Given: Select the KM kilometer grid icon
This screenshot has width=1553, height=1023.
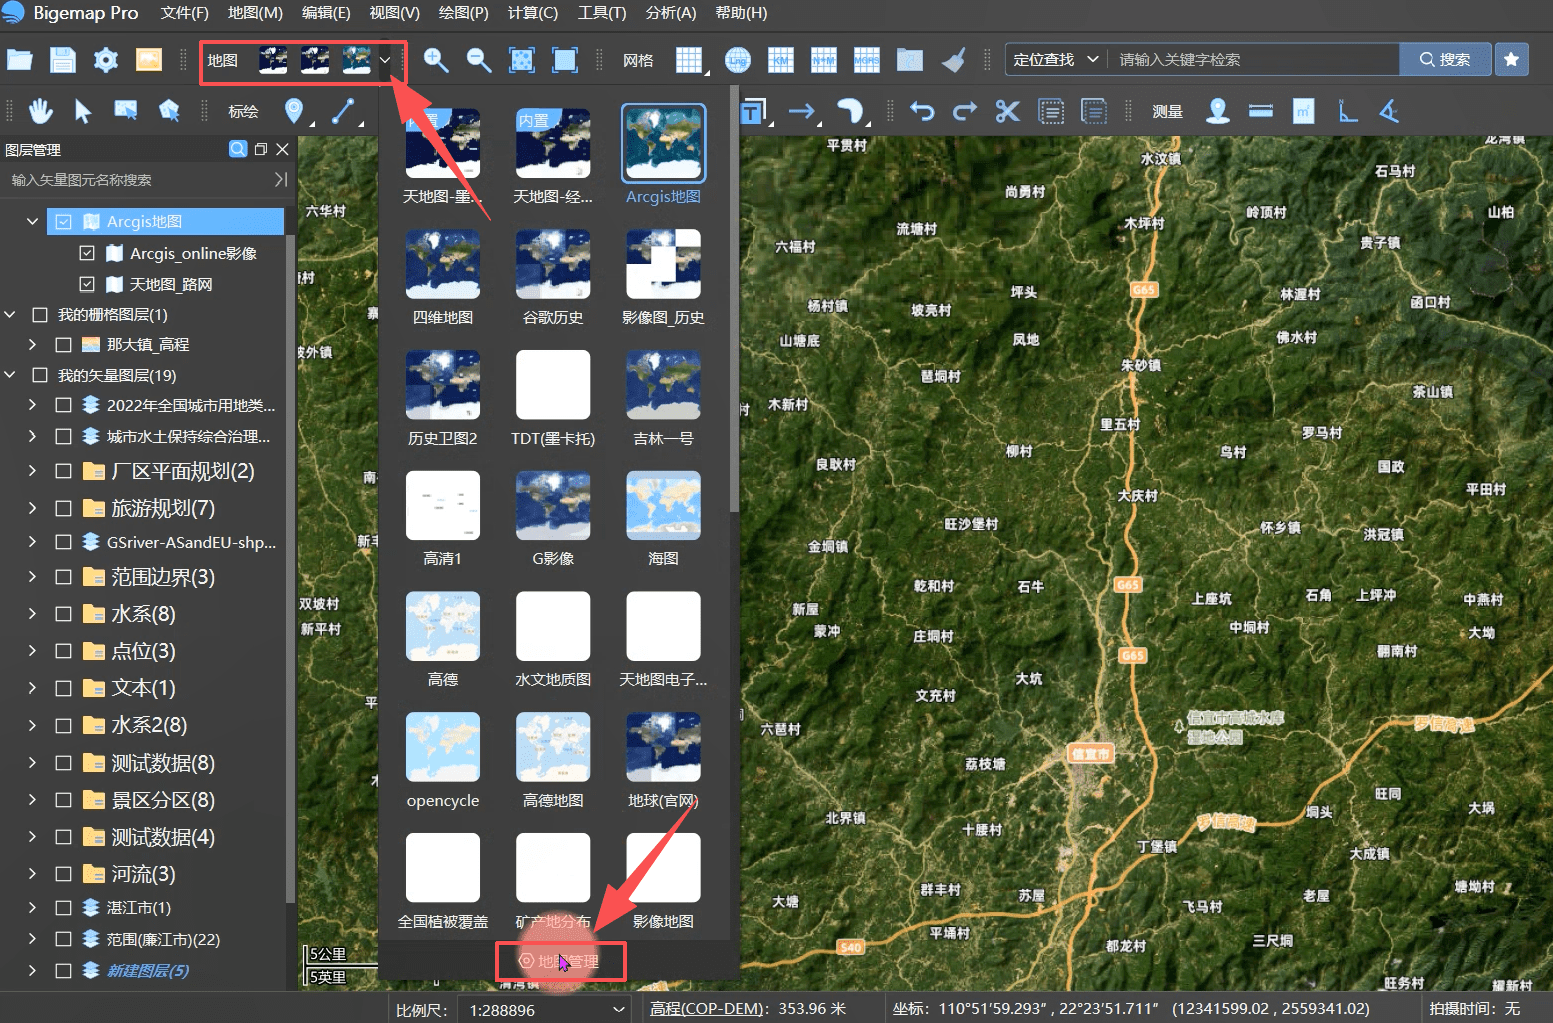Looking at the screenshot, I should pyautogui.click(x=781, y=60).
